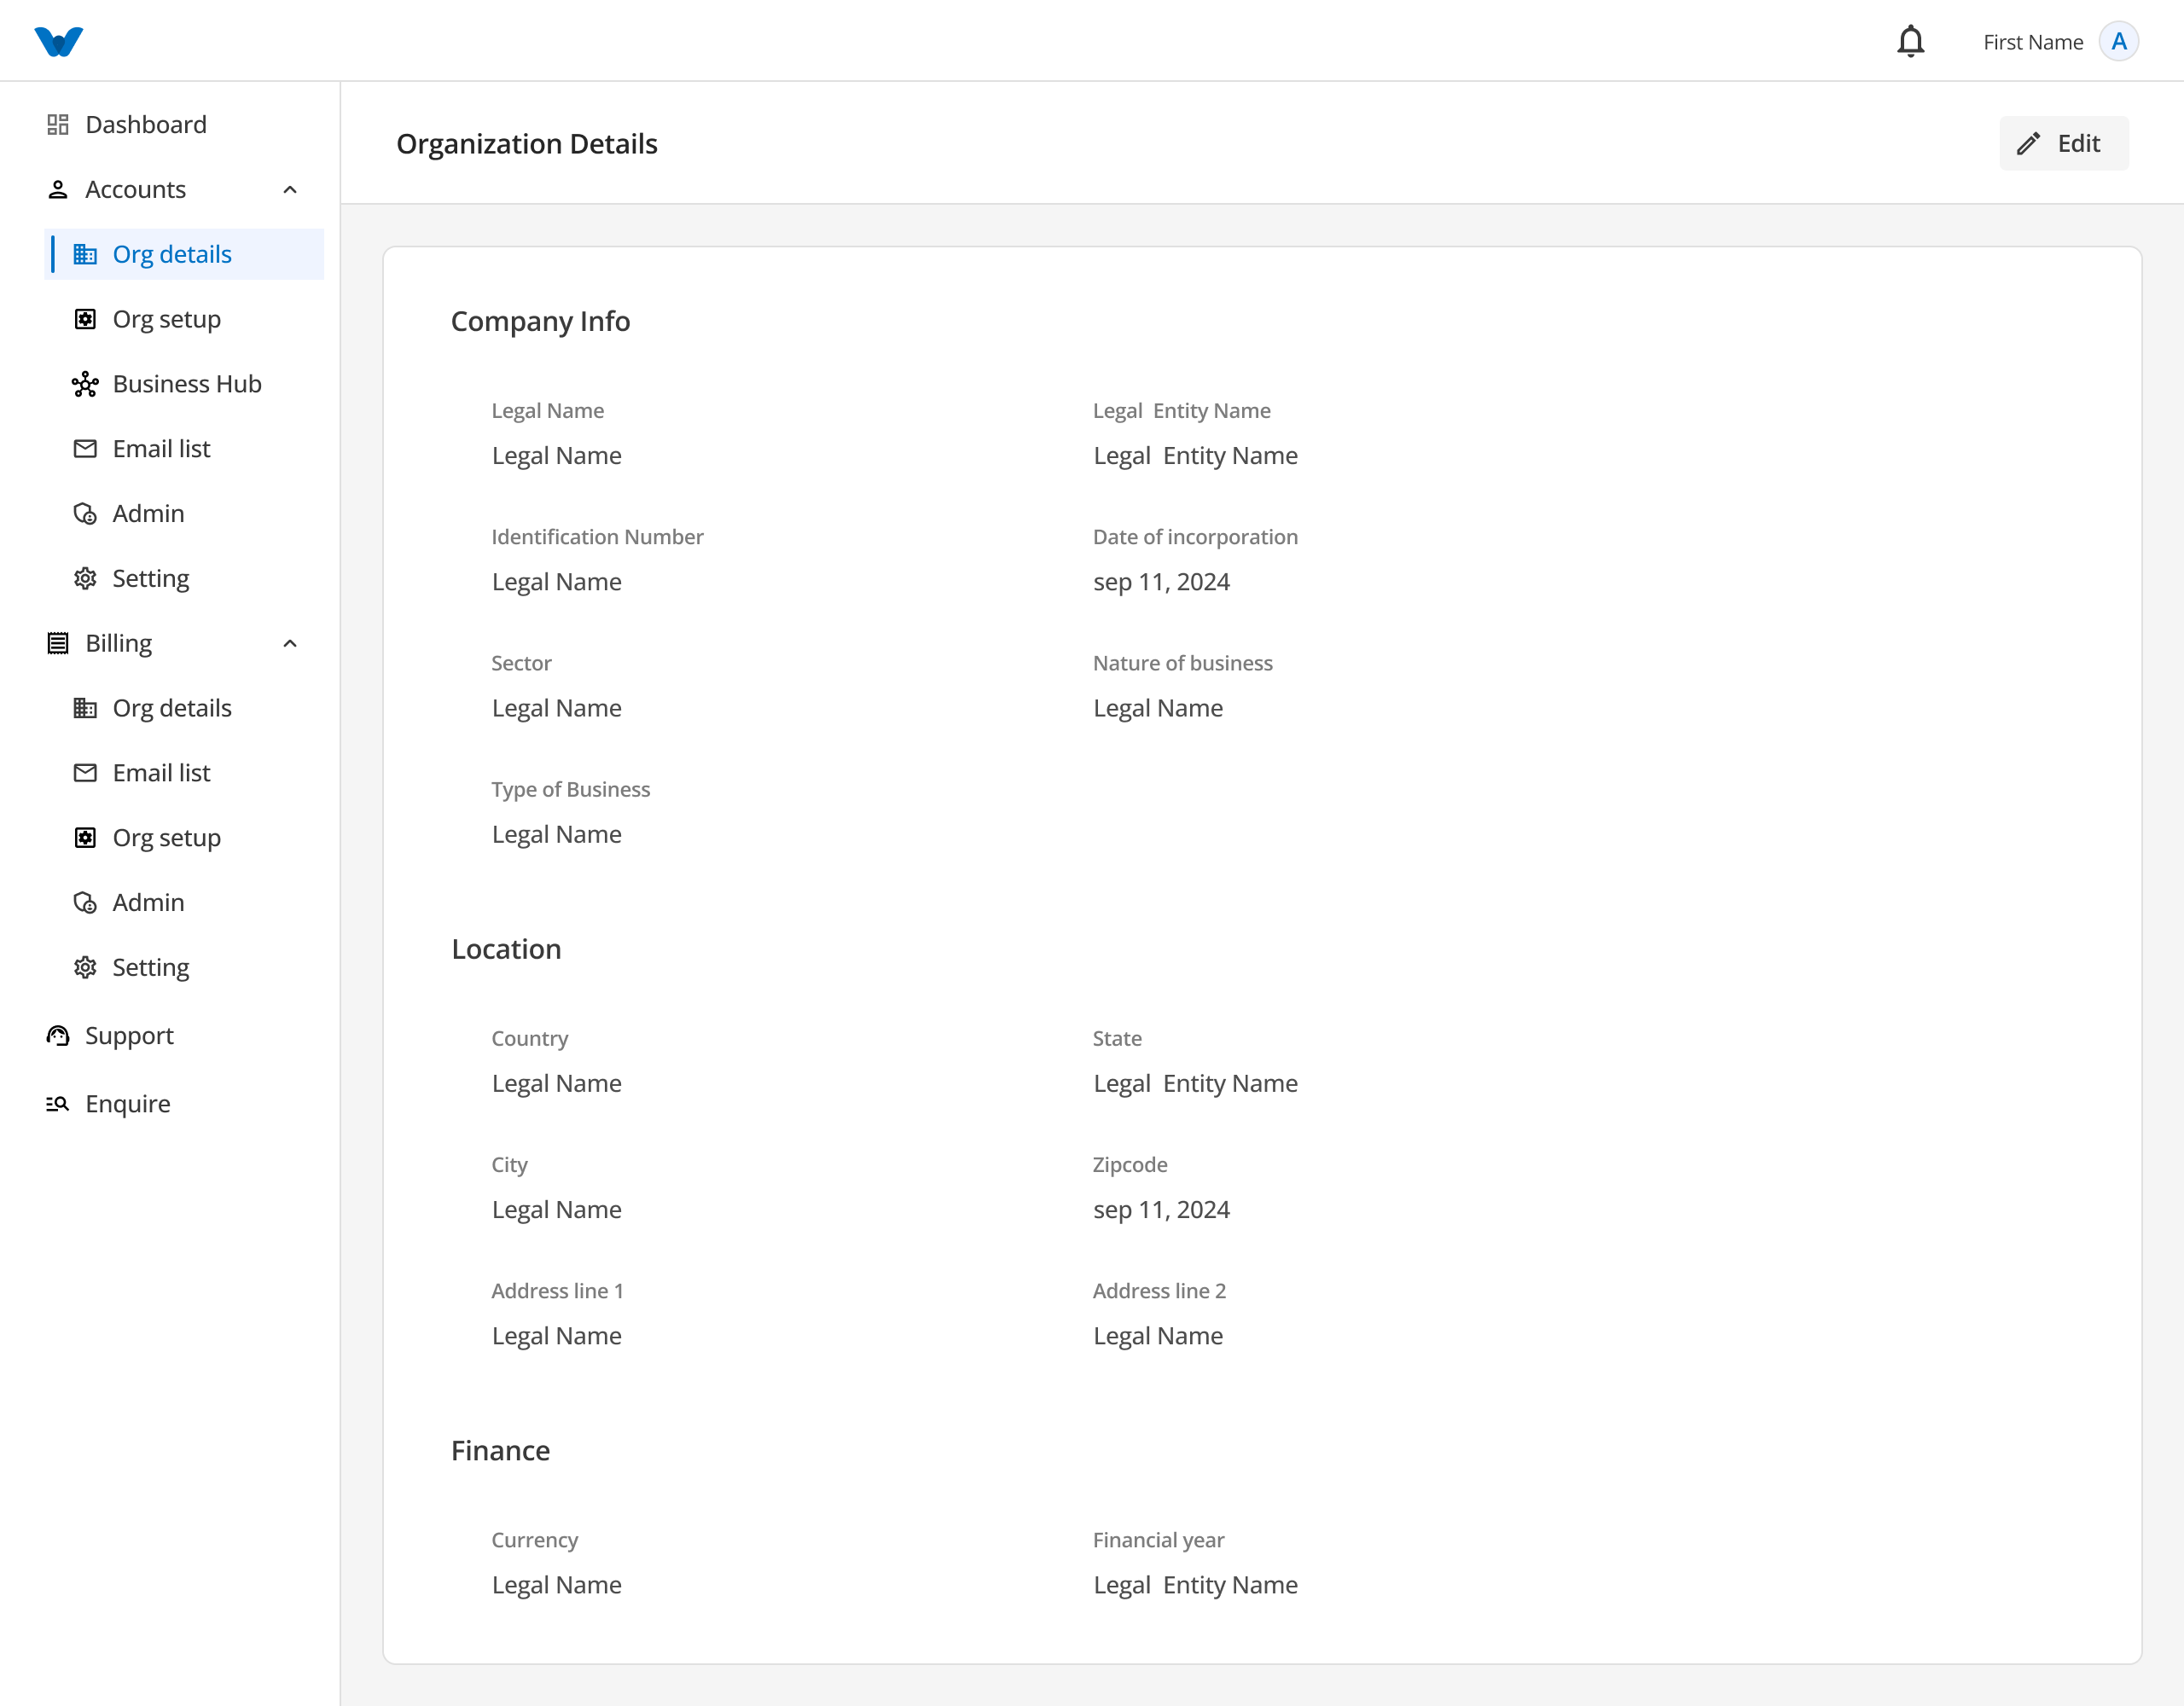Viewport: 2184px width, 1706px height.
Task: Click the pencil icon on Edit button
Action: point(2028,143)
